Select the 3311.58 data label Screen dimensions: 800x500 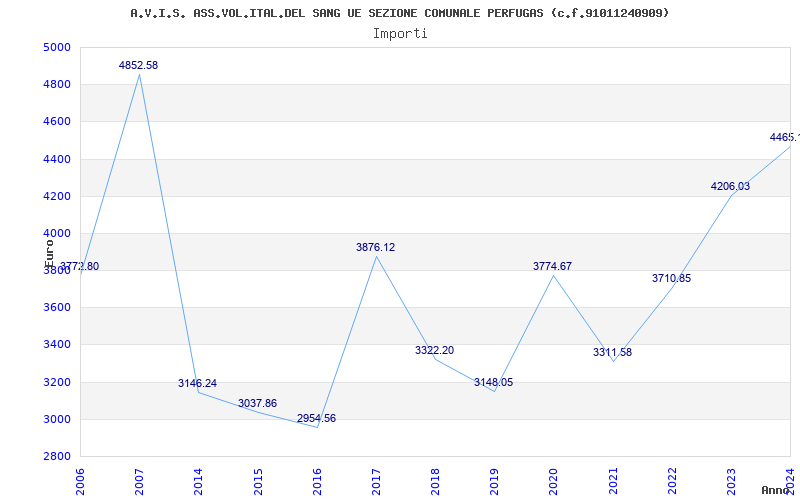[612, 353]
